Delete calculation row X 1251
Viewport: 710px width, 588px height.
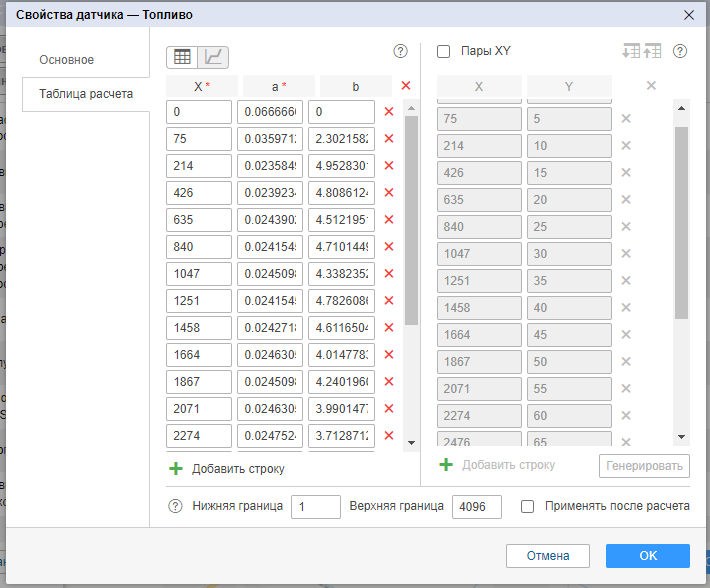[x=389, y=301]
